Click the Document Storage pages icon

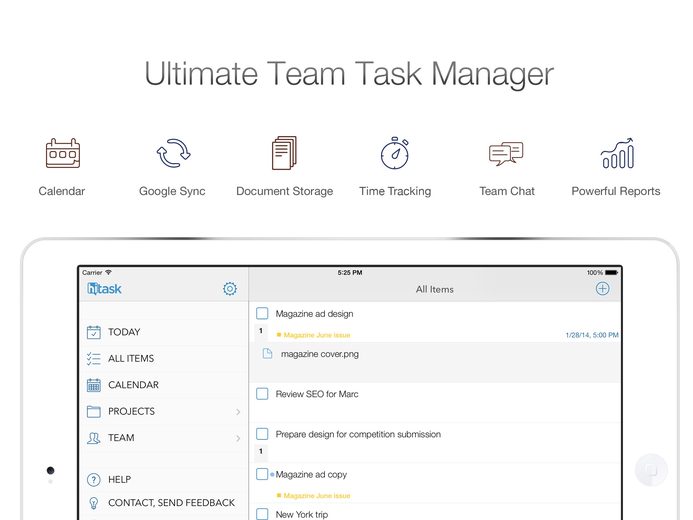click(284, 153)
